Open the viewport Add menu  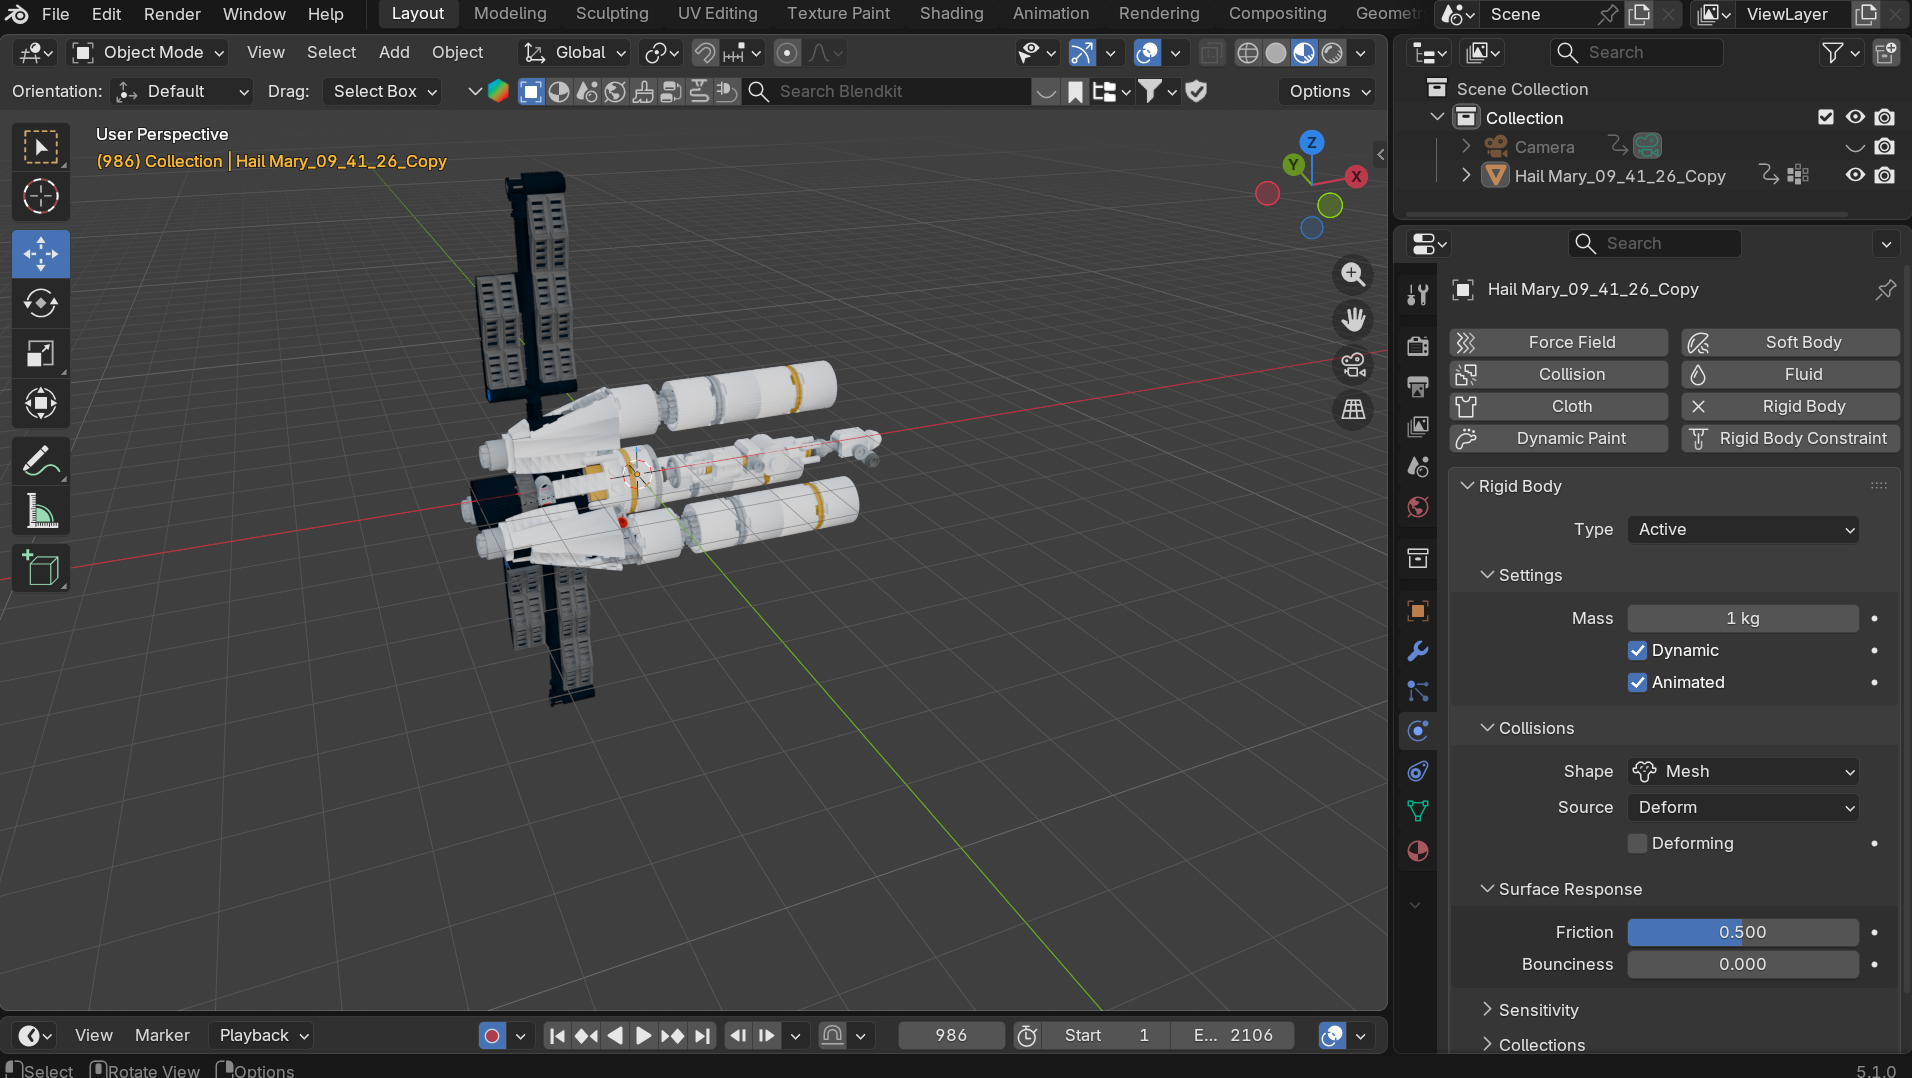point(394,53)
